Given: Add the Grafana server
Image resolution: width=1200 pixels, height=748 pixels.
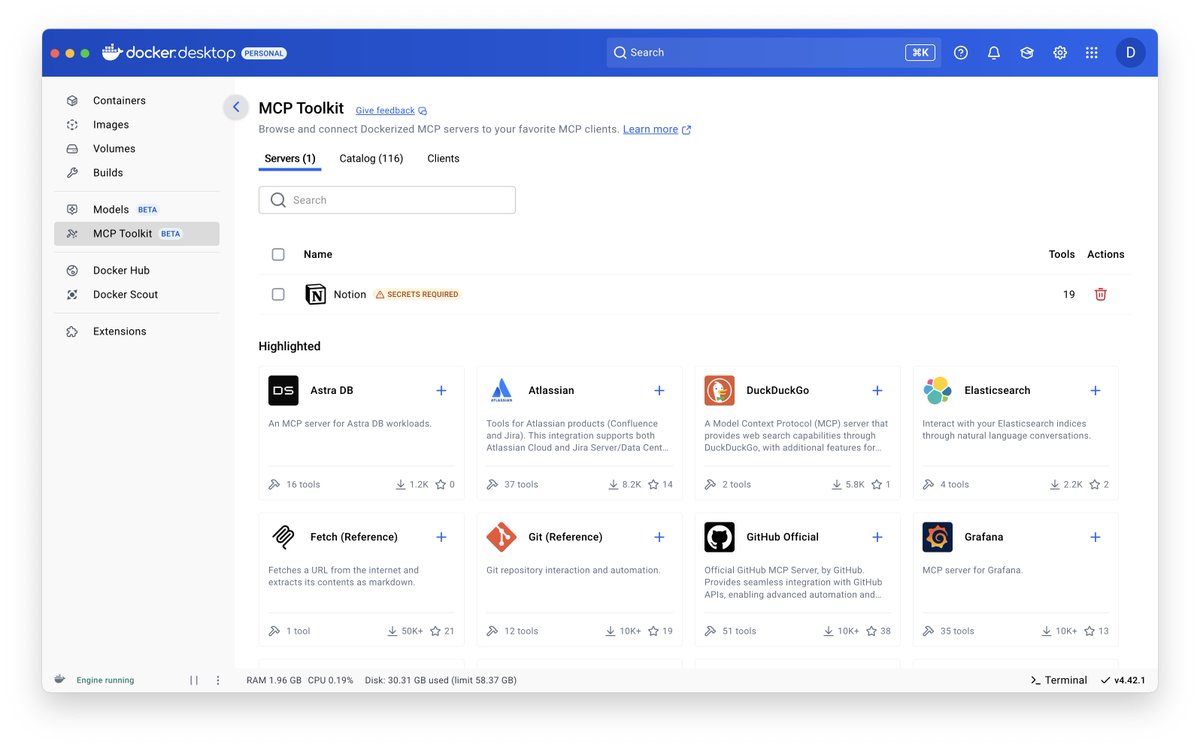Looking at the screenshot, I should click(1095, 537).
